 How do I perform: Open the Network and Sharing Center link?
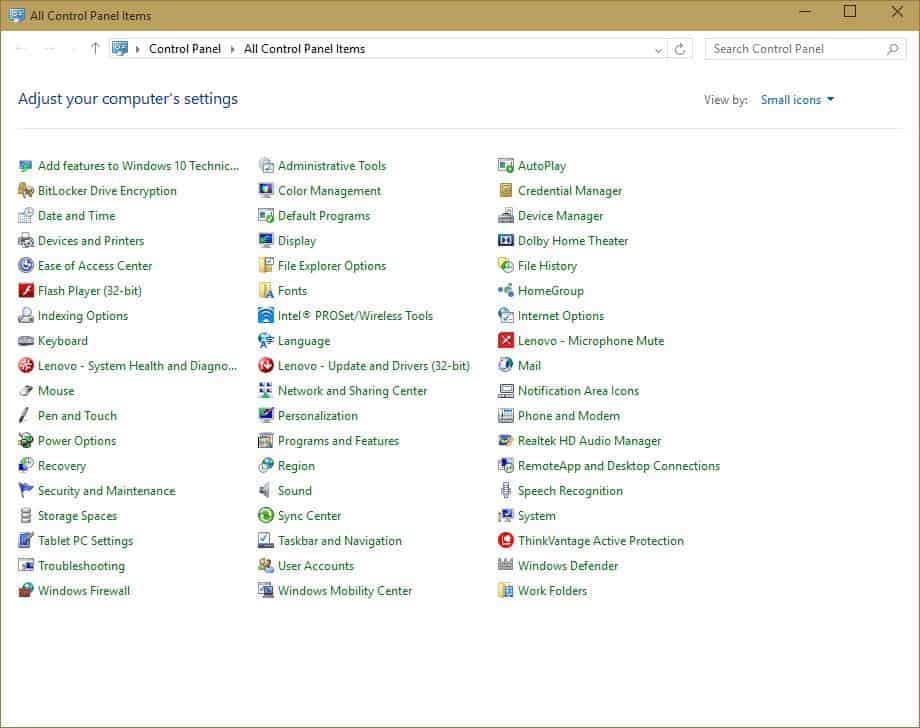353,391
